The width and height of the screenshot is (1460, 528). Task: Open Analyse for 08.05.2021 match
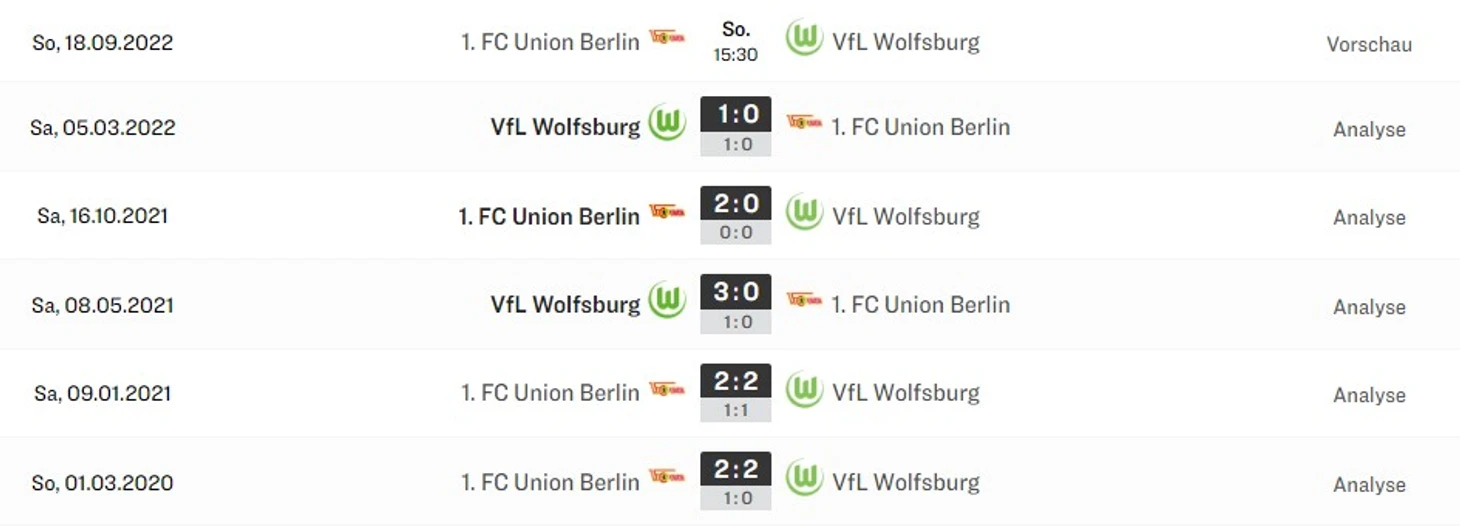point(1369,307)
